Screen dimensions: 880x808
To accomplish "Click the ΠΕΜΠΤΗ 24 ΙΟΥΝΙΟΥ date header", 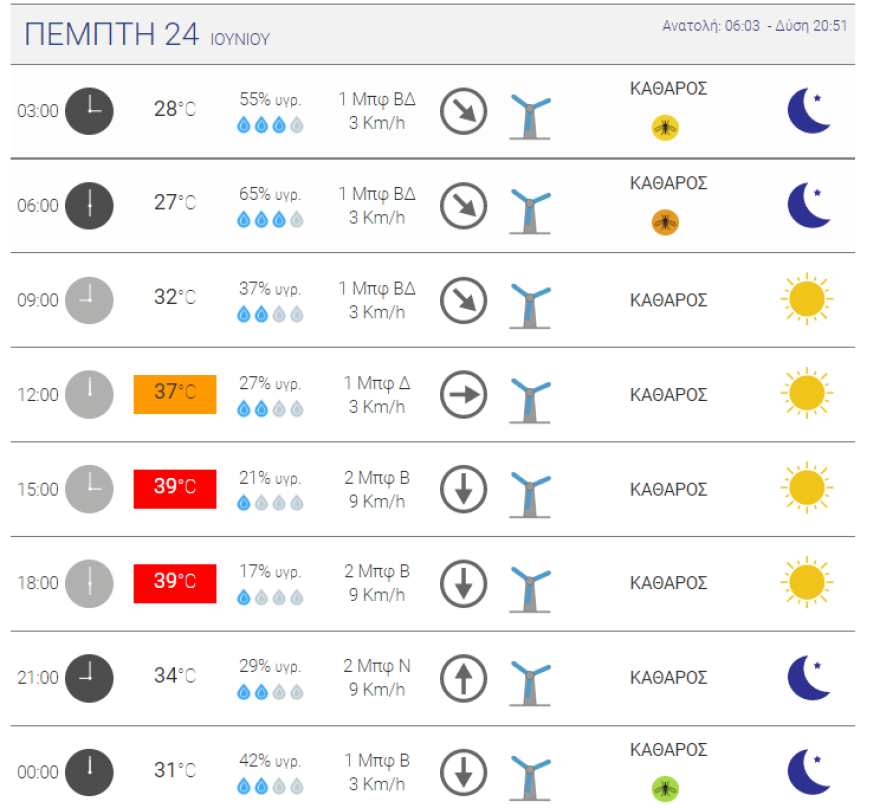I will (x=147, y=35).
